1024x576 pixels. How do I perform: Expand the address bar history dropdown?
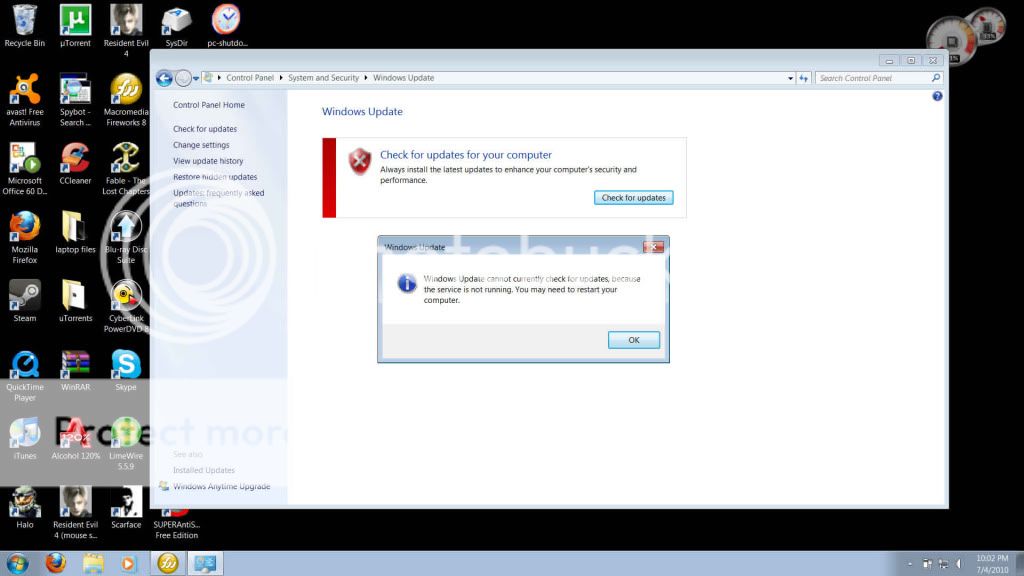coord(788,78)
